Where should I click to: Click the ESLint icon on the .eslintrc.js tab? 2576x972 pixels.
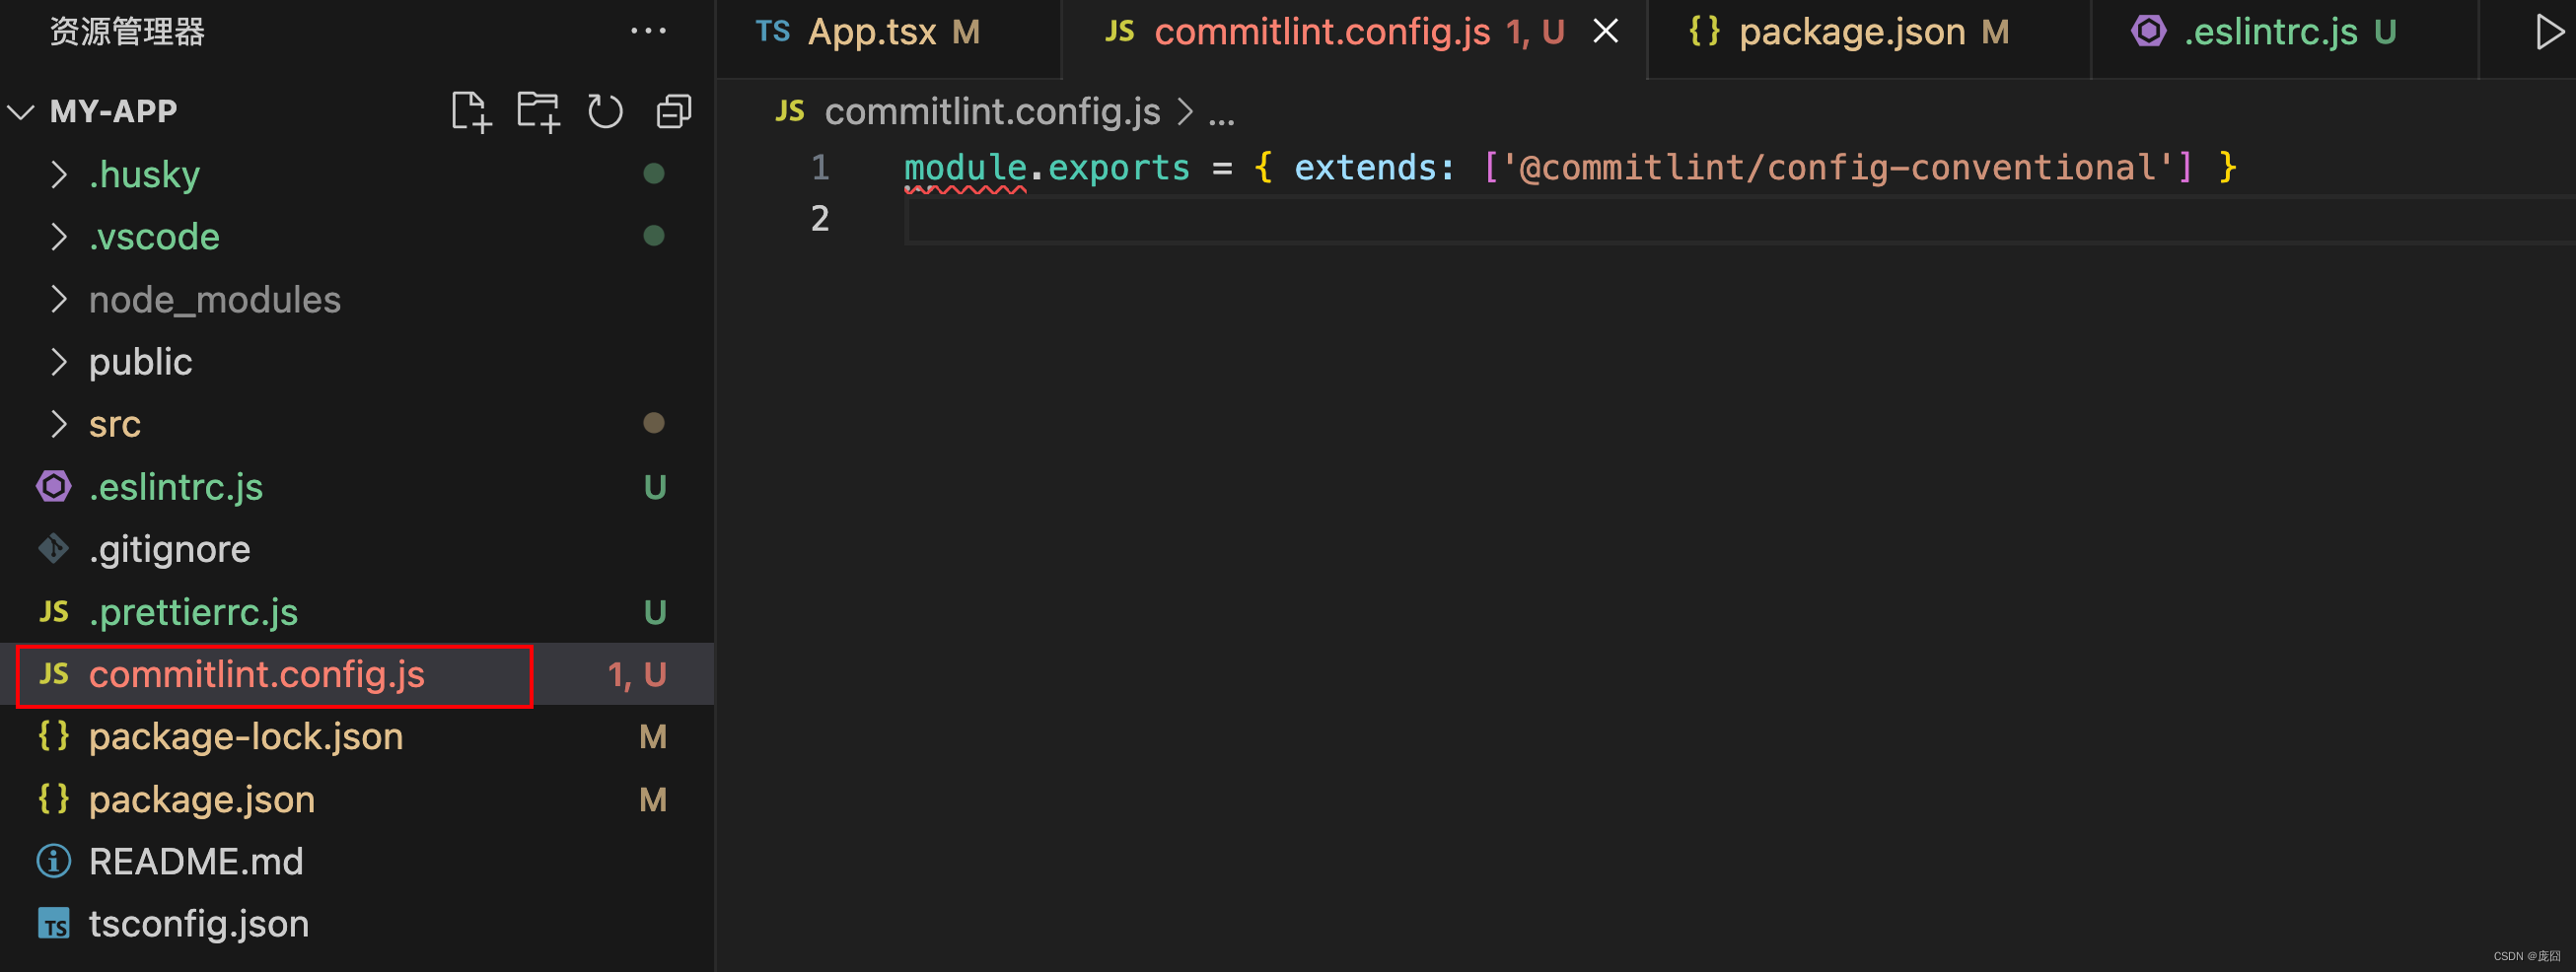2148,31
